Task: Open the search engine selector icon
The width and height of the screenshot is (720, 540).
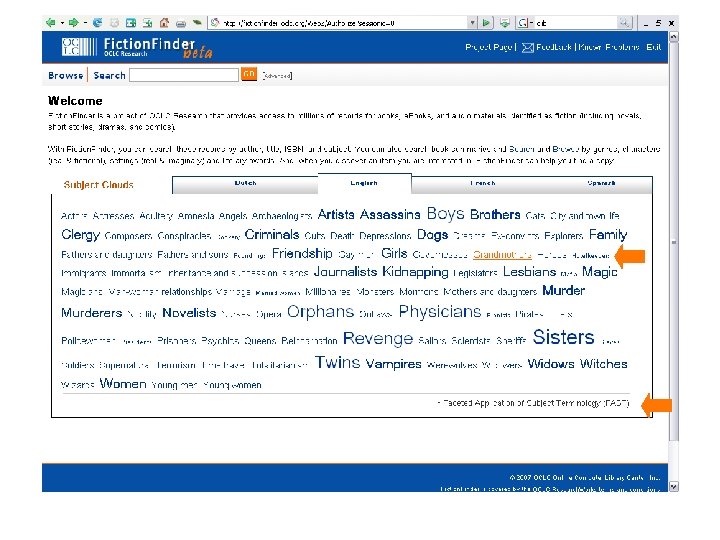Action: click(x=524, y=22)
